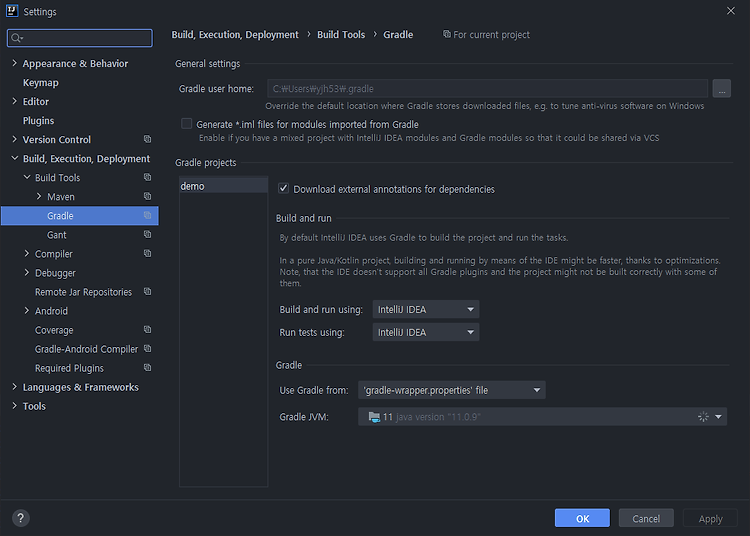Uncheck Download external annotations for dependencies
This screenshot has width=750, height=536.
[x=283, y=188]
